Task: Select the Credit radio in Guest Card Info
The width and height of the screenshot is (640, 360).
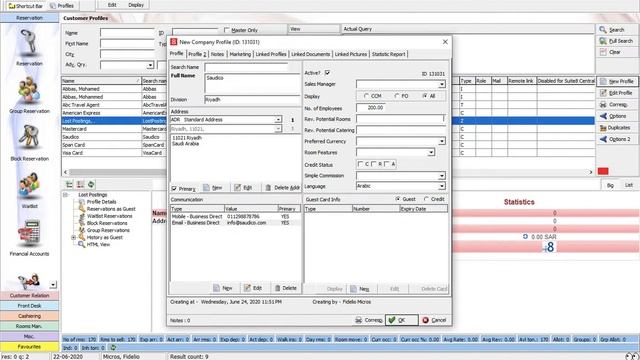Action: 426,199
